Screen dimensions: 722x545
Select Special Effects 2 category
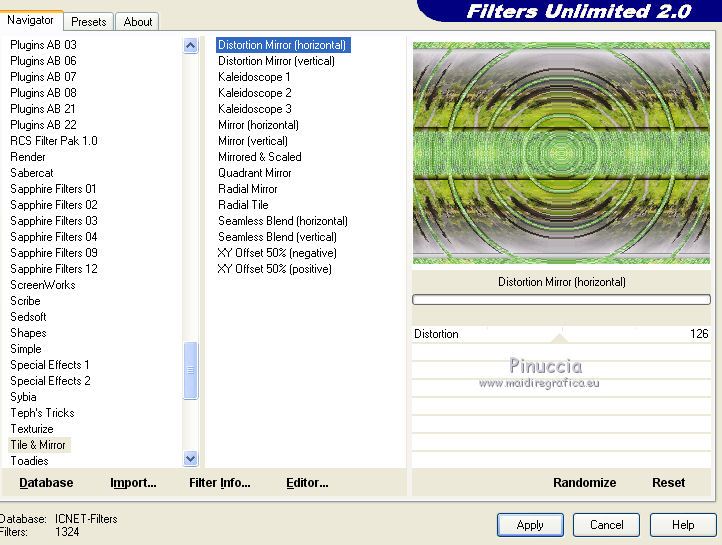(50, 381)
